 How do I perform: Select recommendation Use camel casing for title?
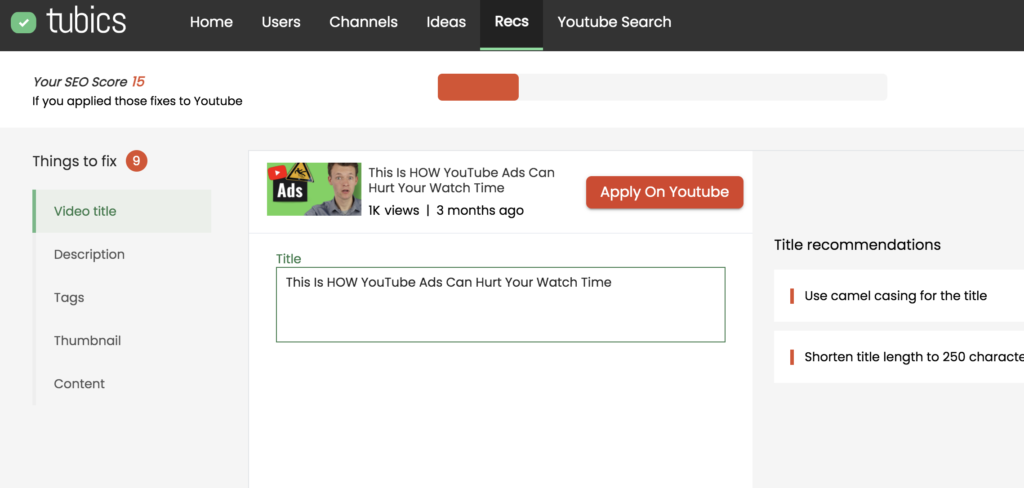[x=899, y=296]
